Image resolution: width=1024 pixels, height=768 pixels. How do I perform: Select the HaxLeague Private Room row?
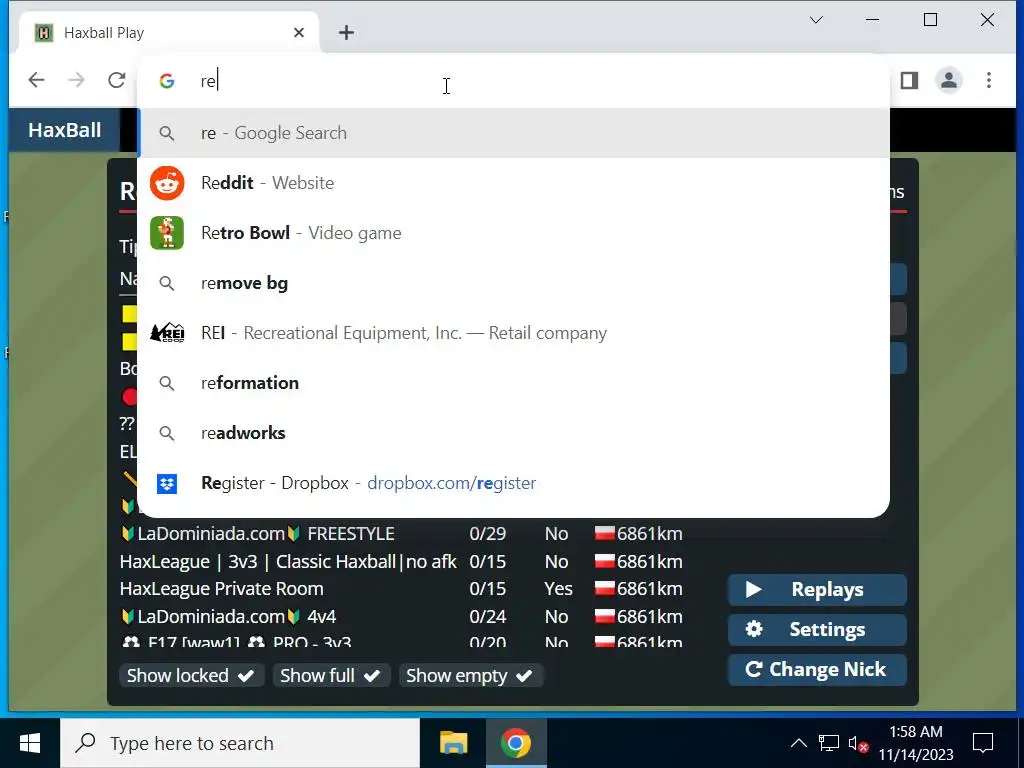[401, 589]
